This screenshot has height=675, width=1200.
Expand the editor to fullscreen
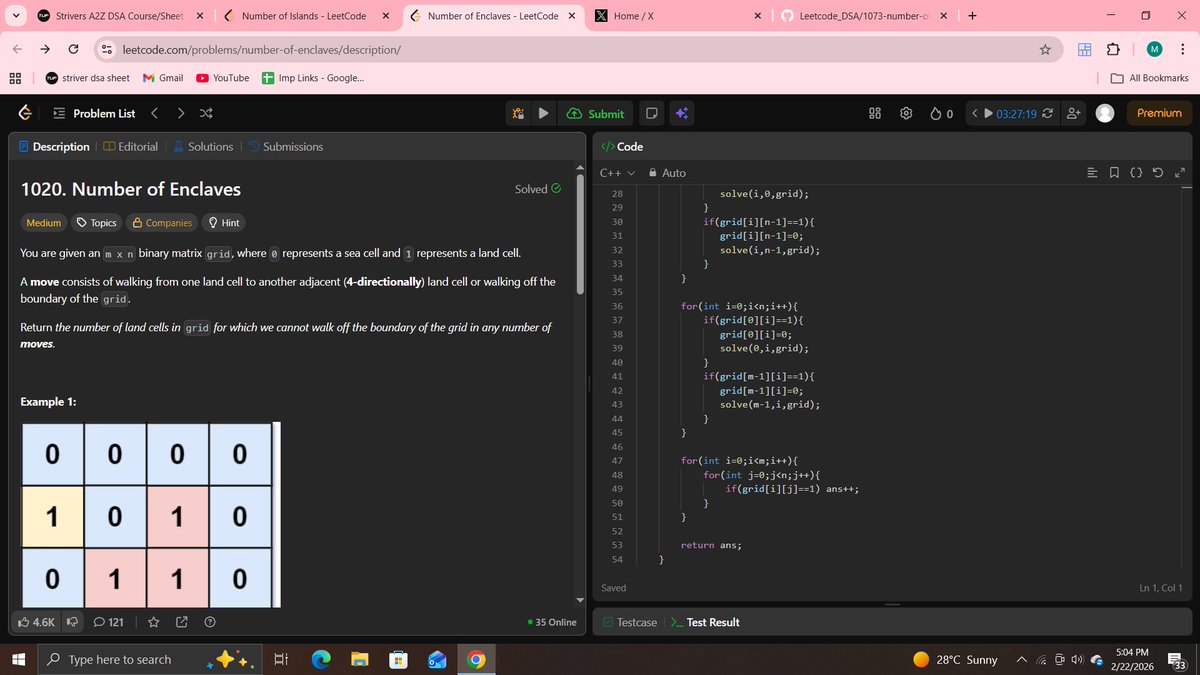[1179, 173]
